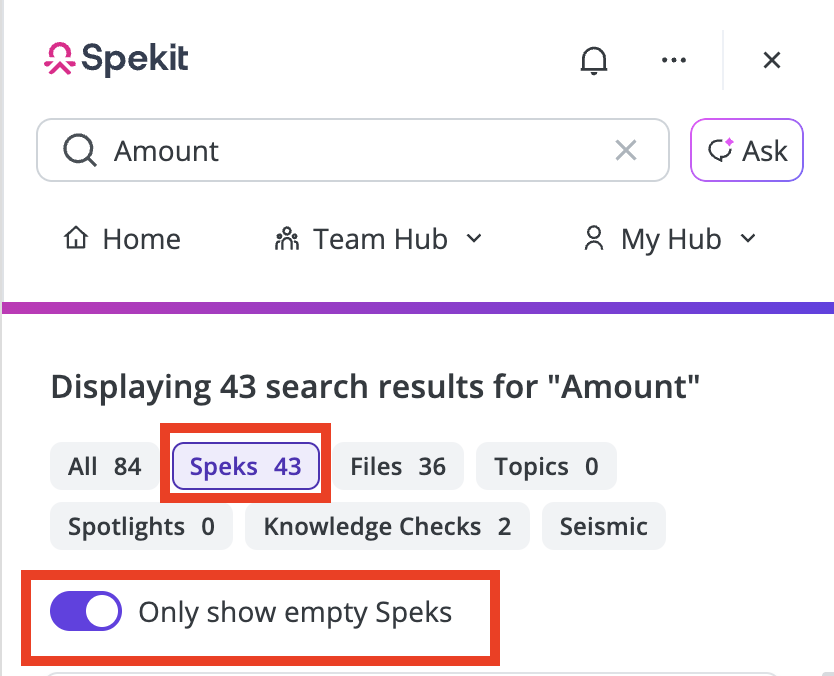Select the Topics 0 filter tab

pos(546,466)
